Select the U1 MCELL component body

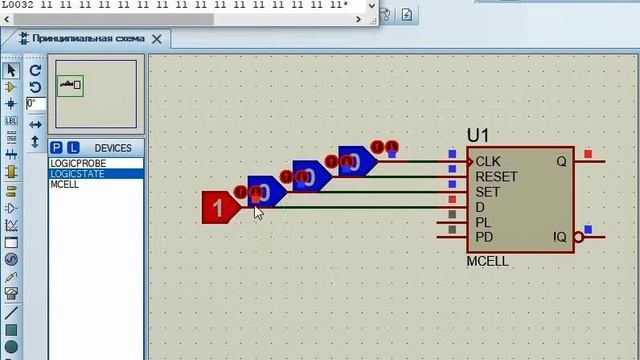[x=521, y=200]
